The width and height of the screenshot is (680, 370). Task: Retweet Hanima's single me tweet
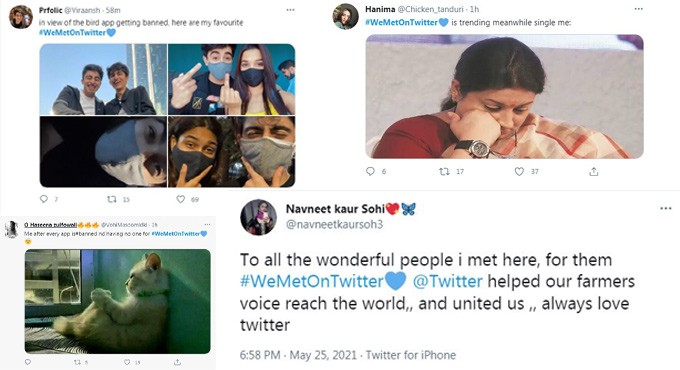coord(444,172)
